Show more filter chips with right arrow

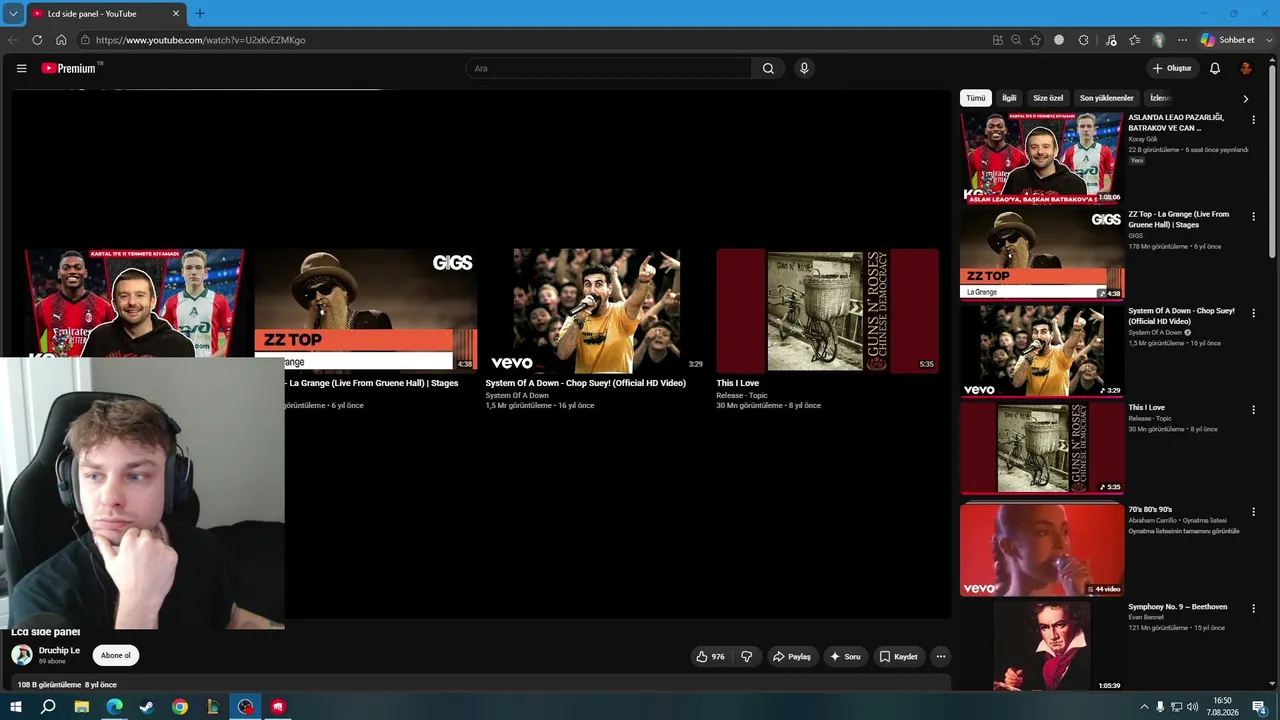(1246, 99)
